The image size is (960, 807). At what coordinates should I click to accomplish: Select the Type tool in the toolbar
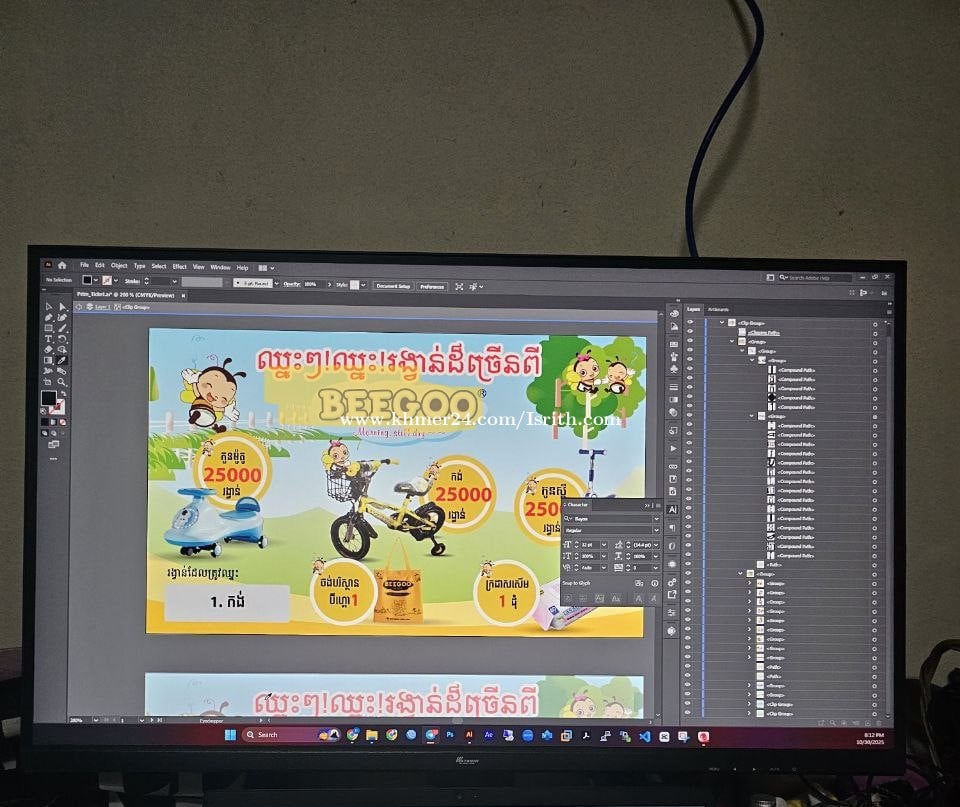click(49, 338)
